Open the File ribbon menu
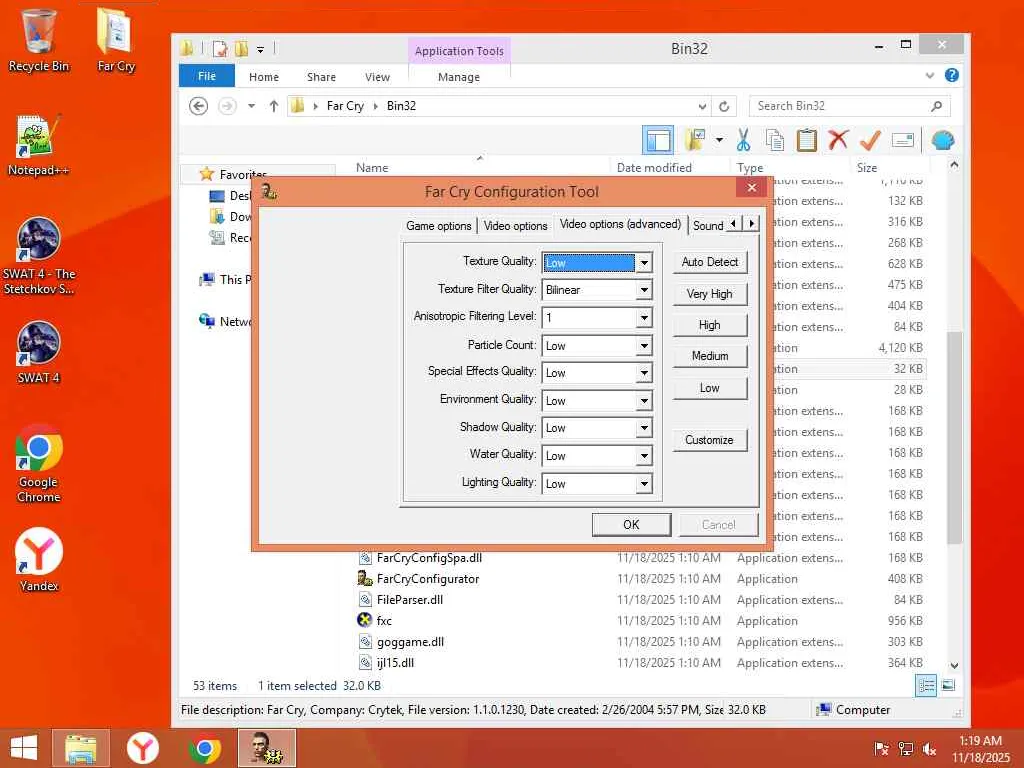The image size is (1024, 768). coord(207,76)
